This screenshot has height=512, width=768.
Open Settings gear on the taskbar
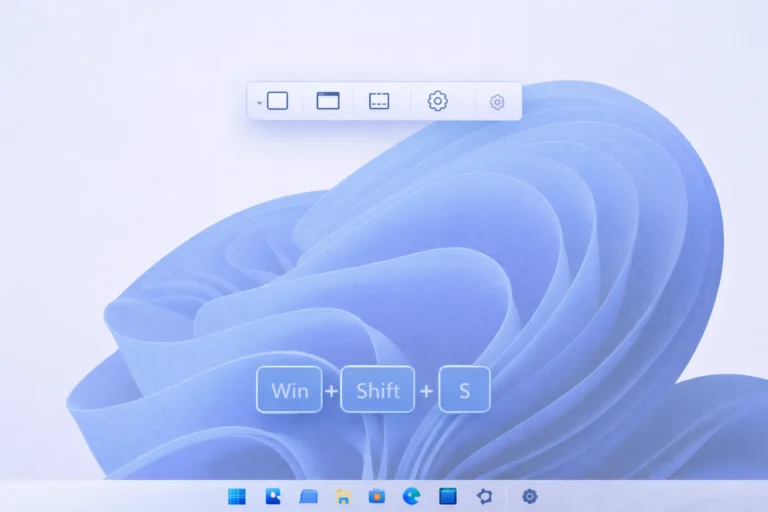tap(529, 496)
